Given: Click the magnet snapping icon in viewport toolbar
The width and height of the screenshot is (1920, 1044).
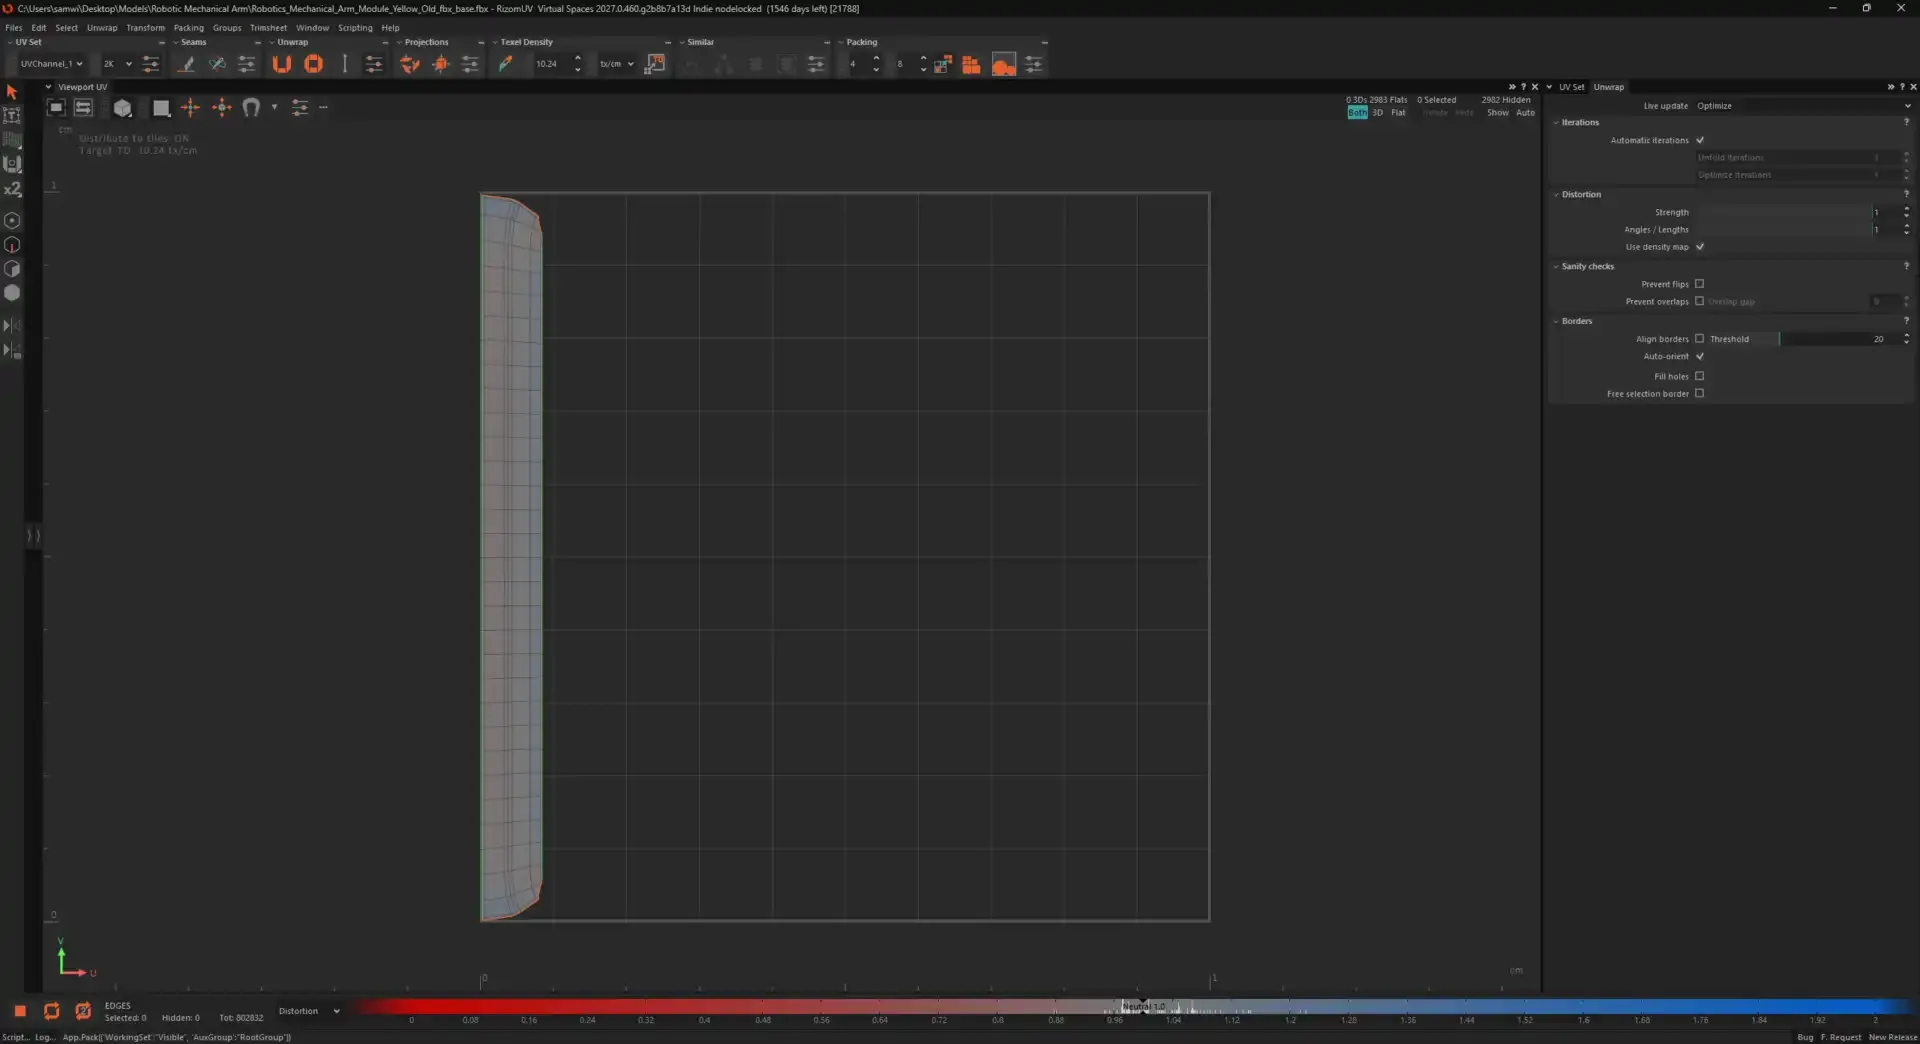Looking at the screenshot, I should click(x=251, y=107).
